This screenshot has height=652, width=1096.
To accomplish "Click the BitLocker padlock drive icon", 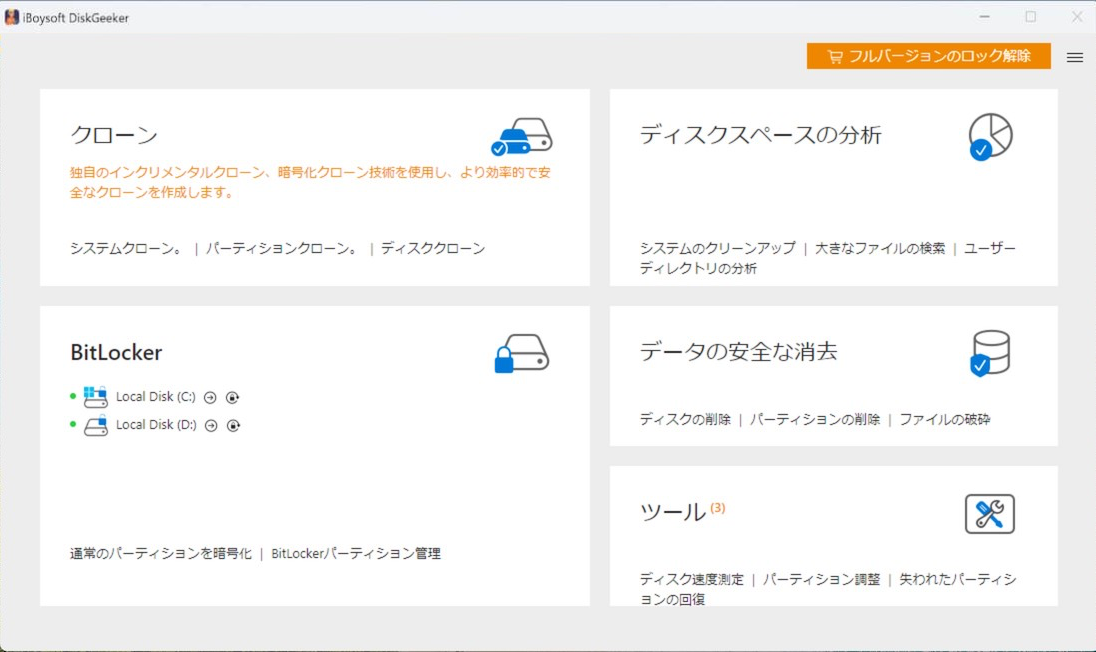I will point(521,354).
